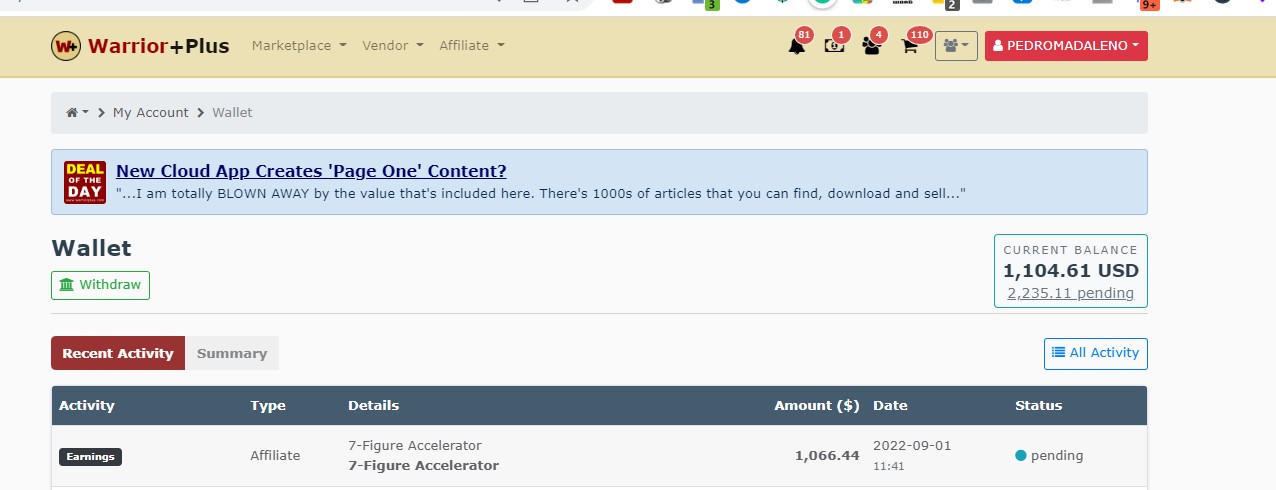1276x490 pixels.
Task: Open affiliate requests icon with 4 badge
Action: coord(871,46)
